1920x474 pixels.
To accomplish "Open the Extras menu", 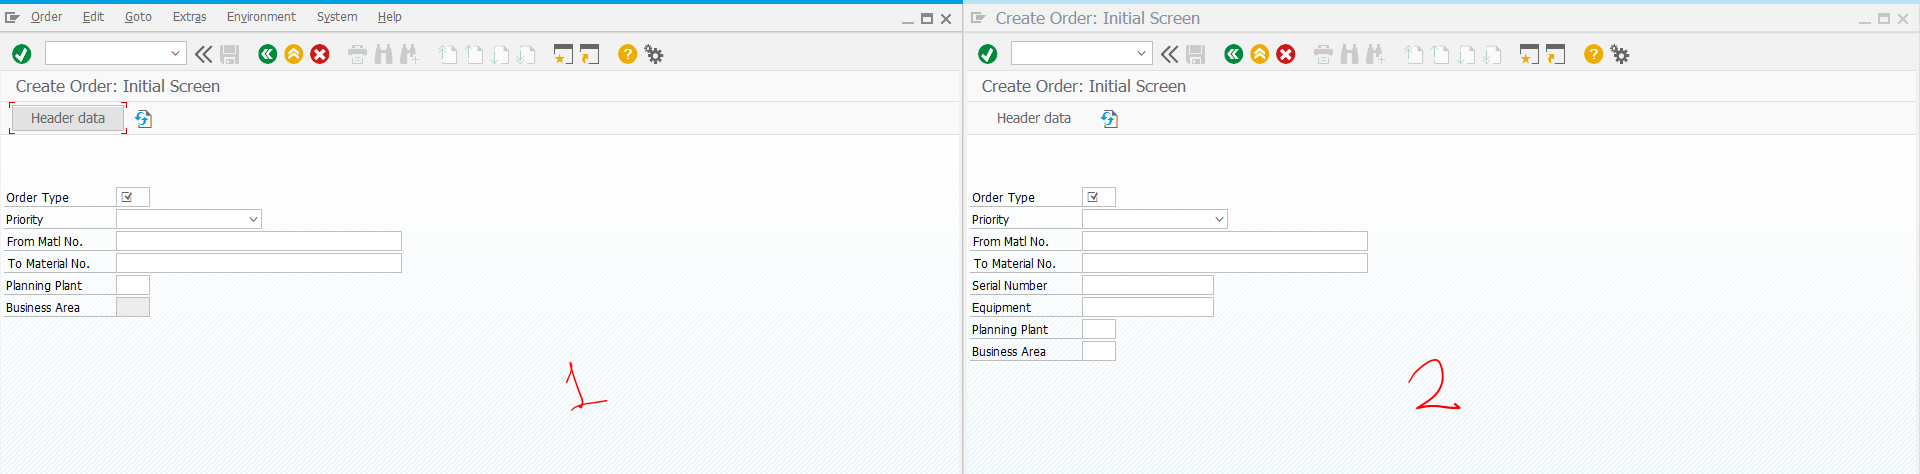I will 189,17.
